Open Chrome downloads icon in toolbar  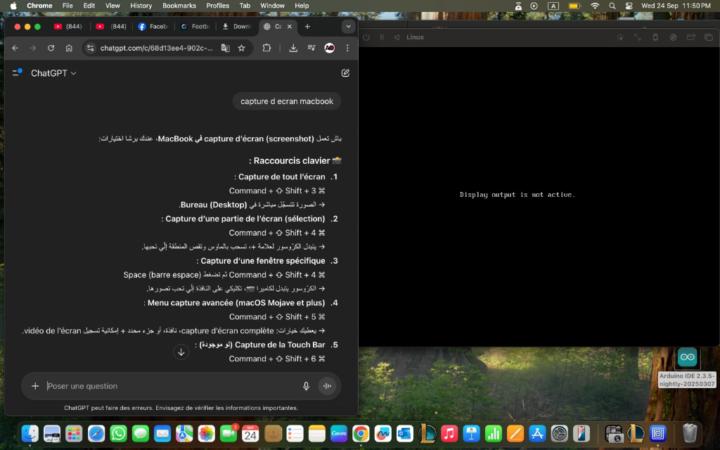coord(293,48)
